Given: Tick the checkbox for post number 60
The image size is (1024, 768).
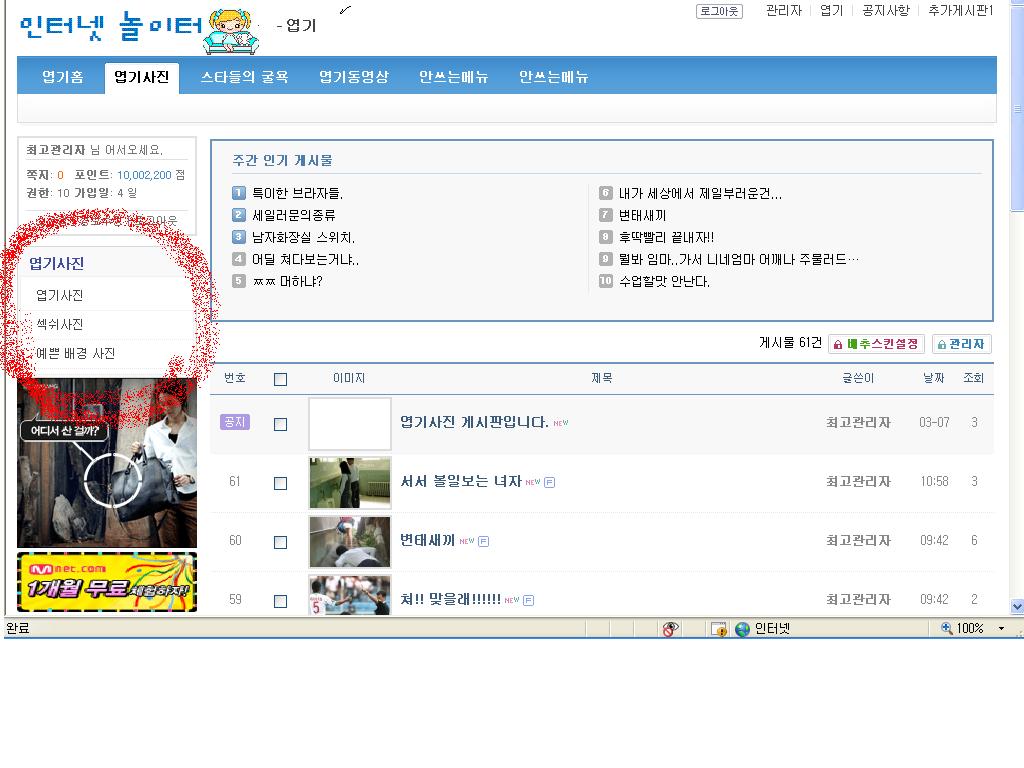Looking at the screenshot, I should point(280,542).
